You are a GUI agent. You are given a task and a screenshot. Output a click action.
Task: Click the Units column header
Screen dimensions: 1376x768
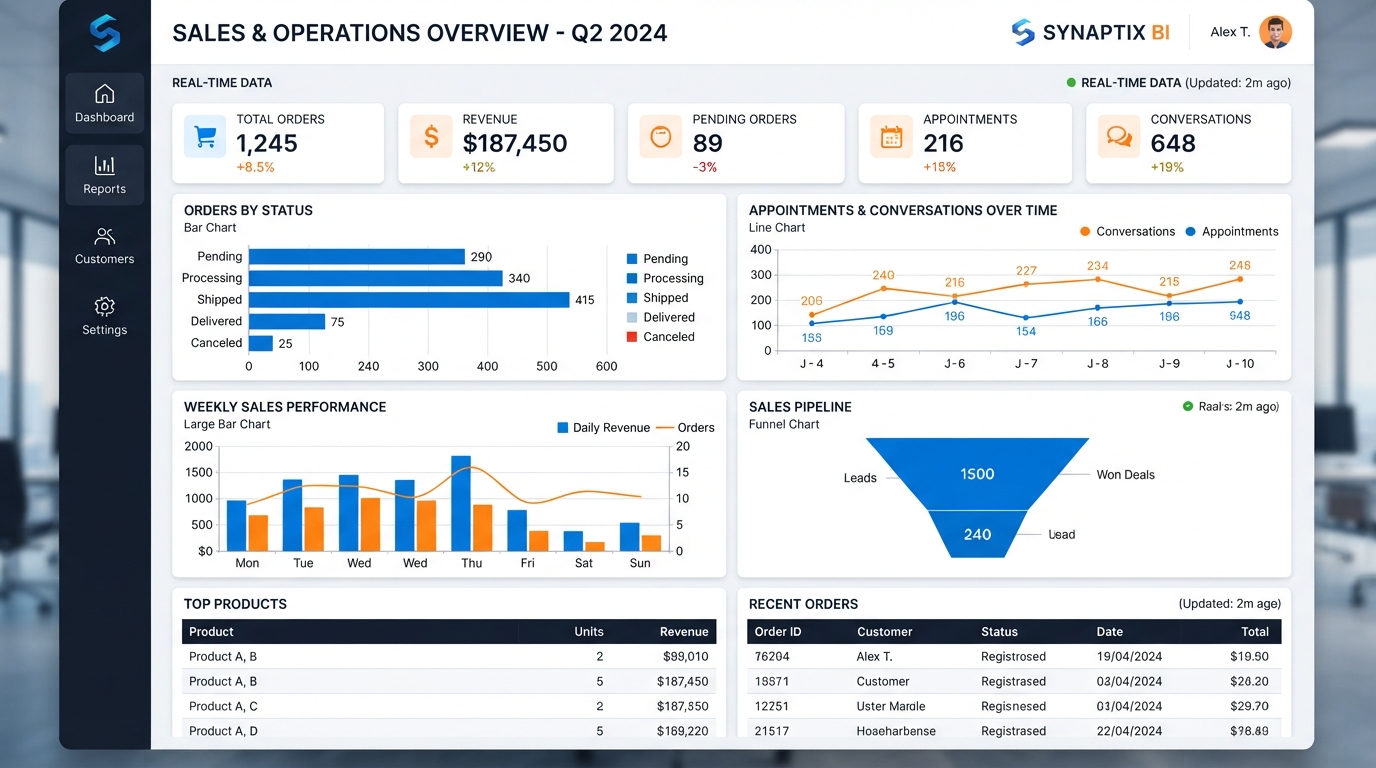pos(589,632)
